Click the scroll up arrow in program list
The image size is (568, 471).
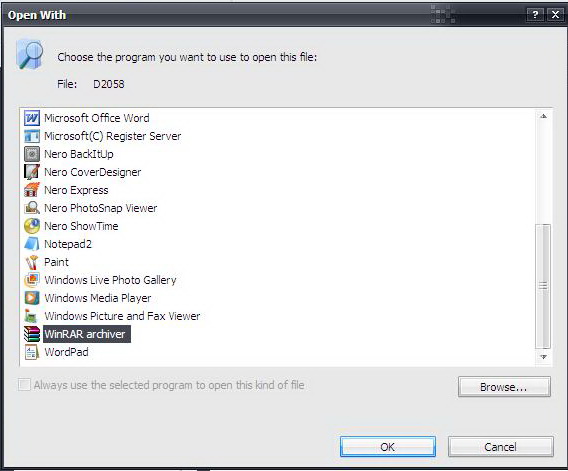[543, 116]
